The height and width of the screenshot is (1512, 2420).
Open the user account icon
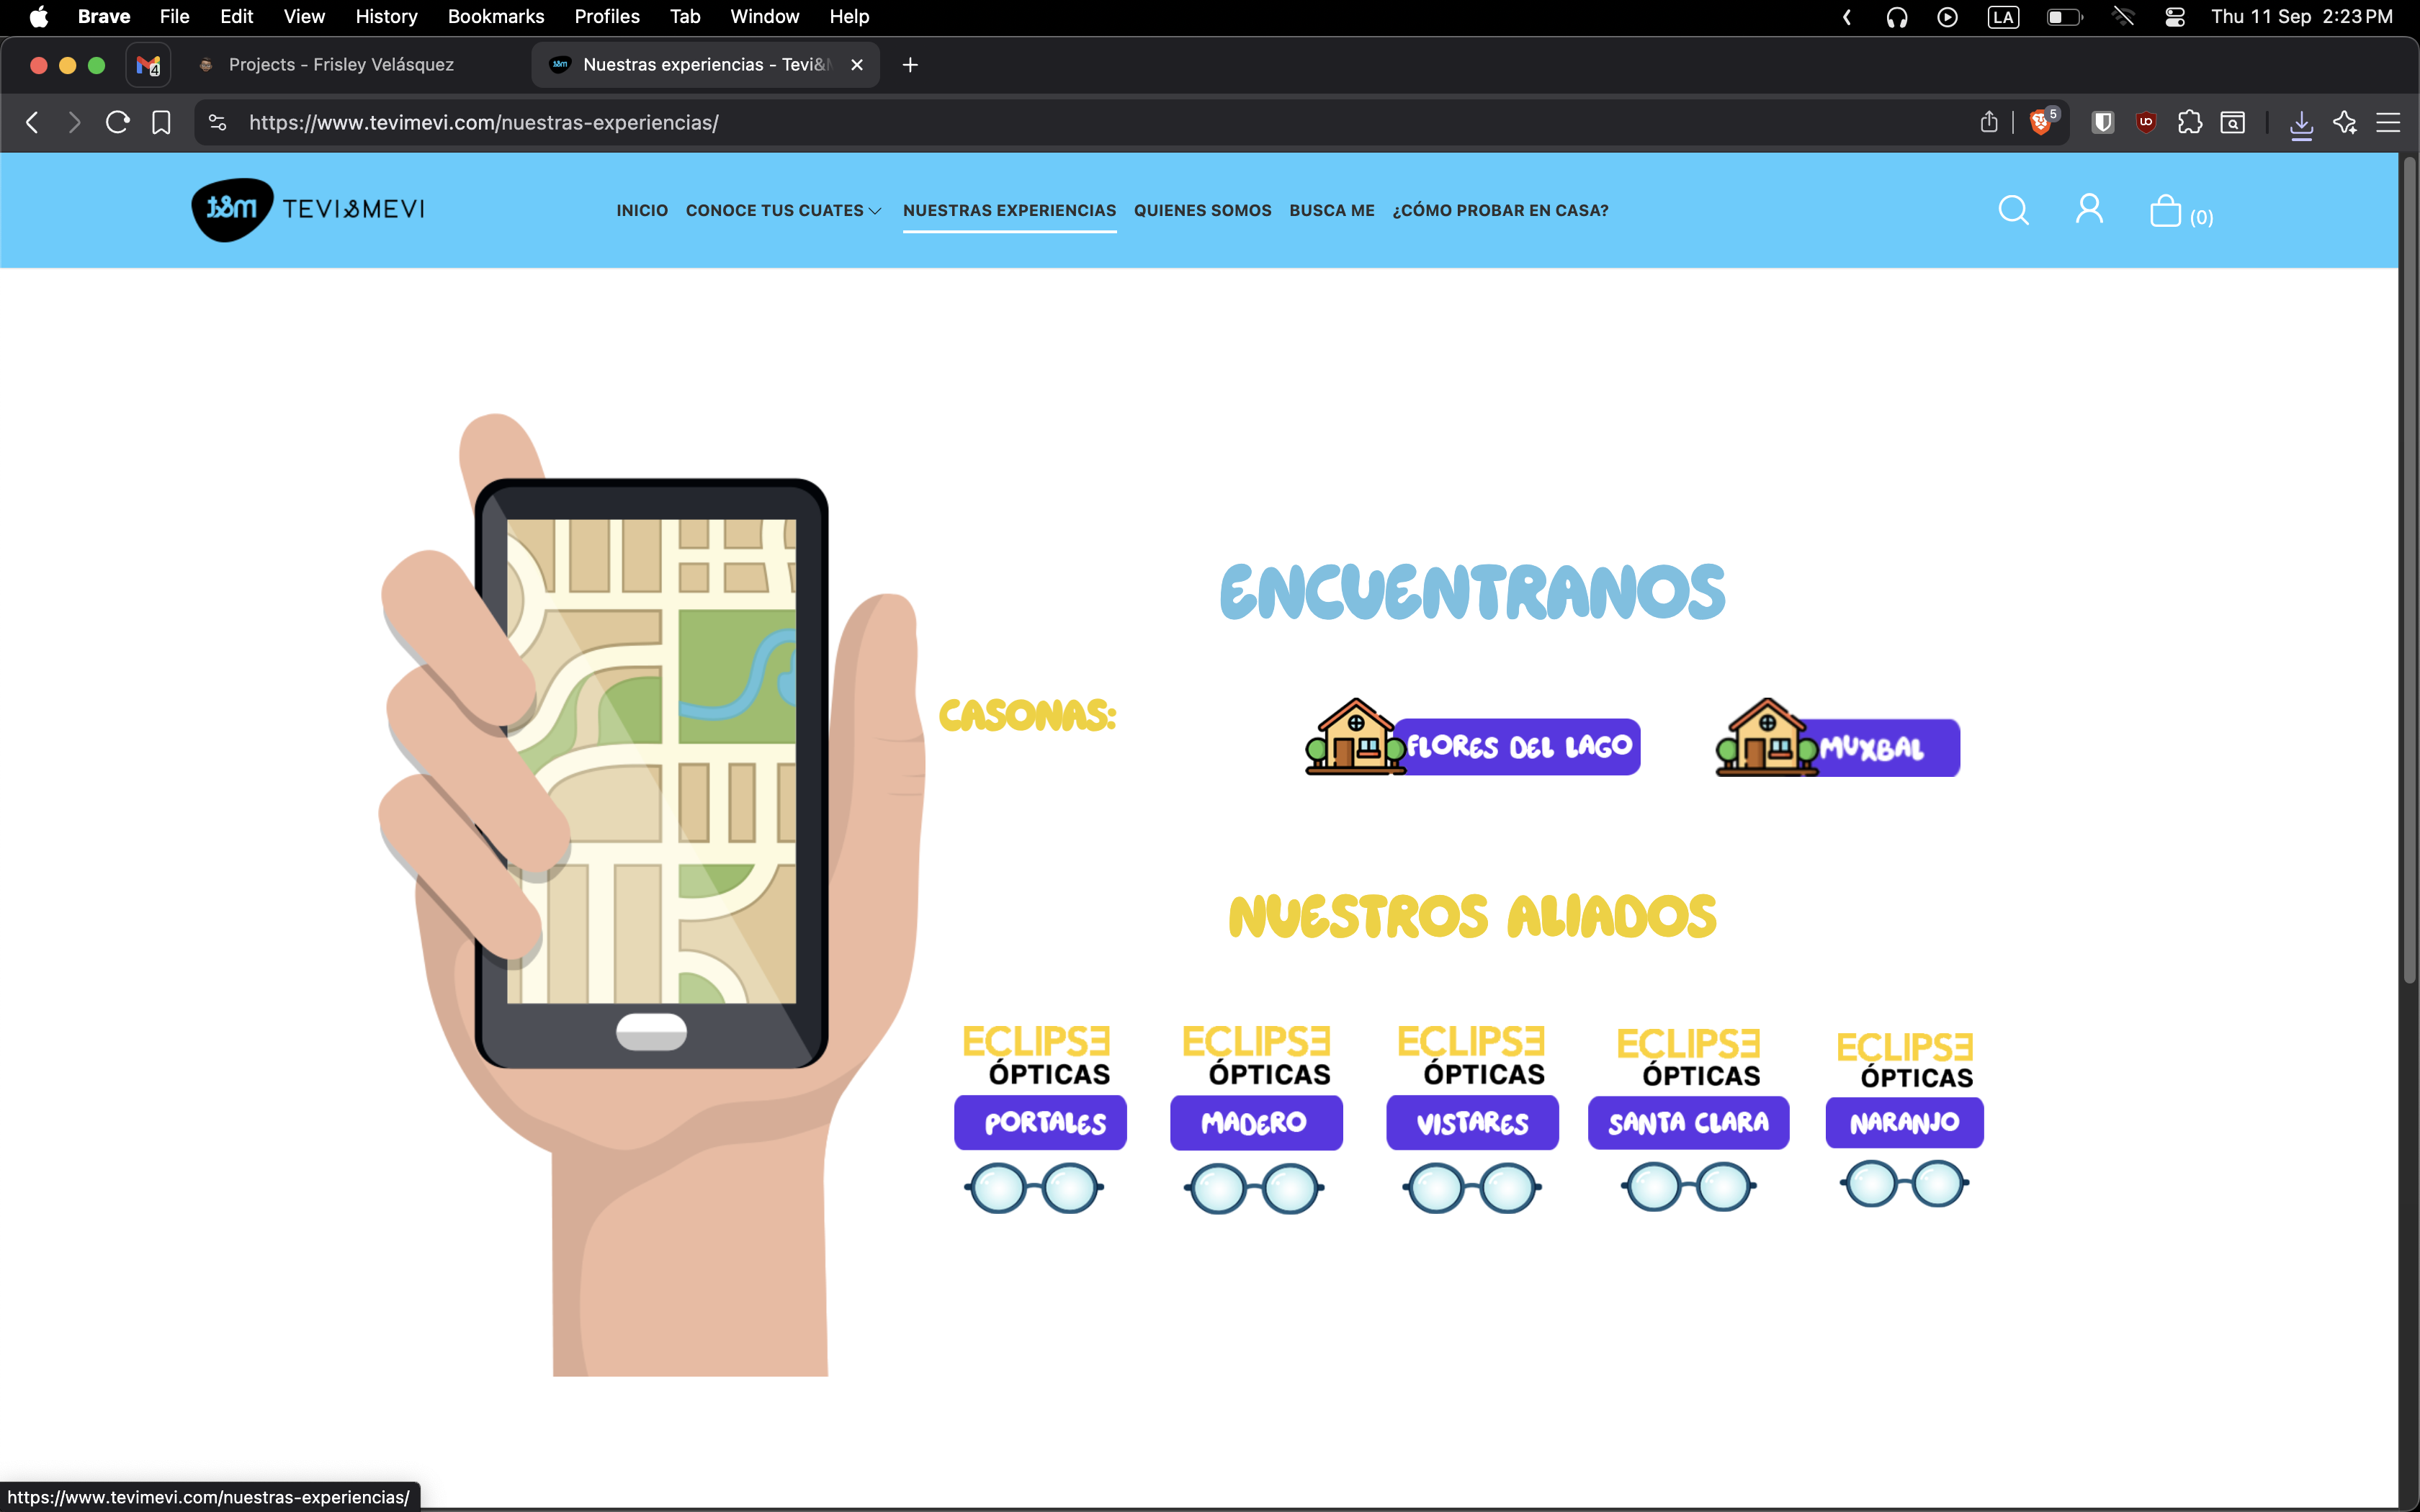[x=2089, y=209]
